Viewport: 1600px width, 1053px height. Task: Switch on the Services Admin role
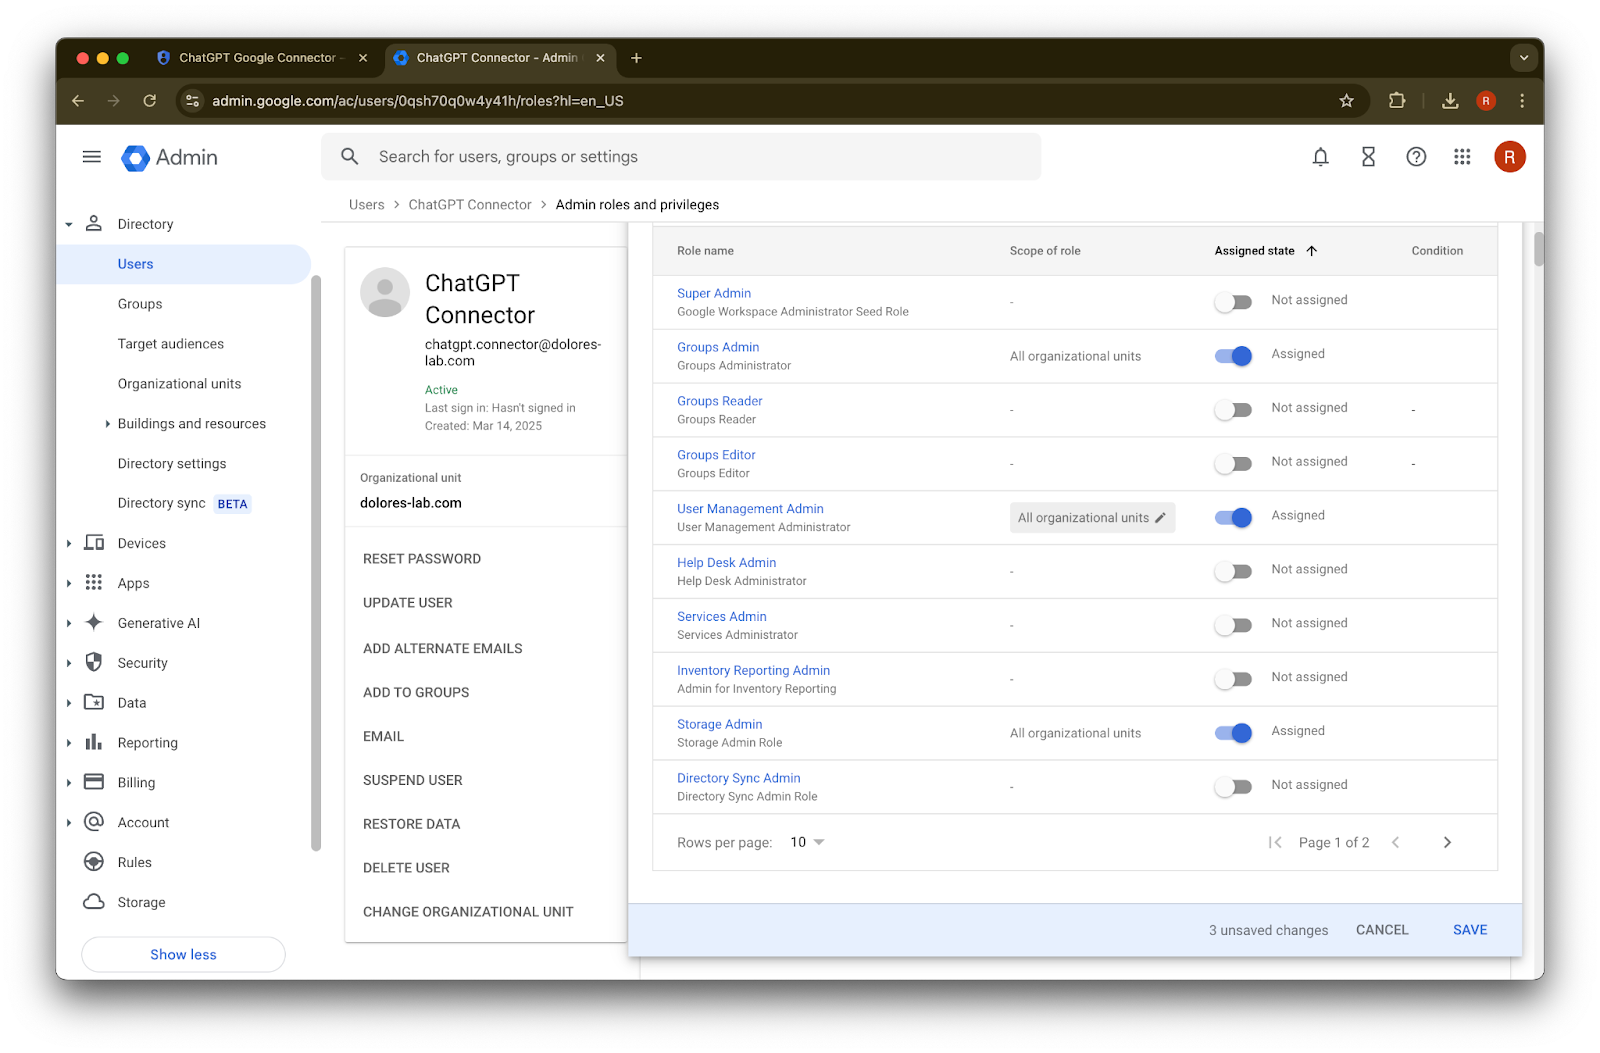point(1233,626)
